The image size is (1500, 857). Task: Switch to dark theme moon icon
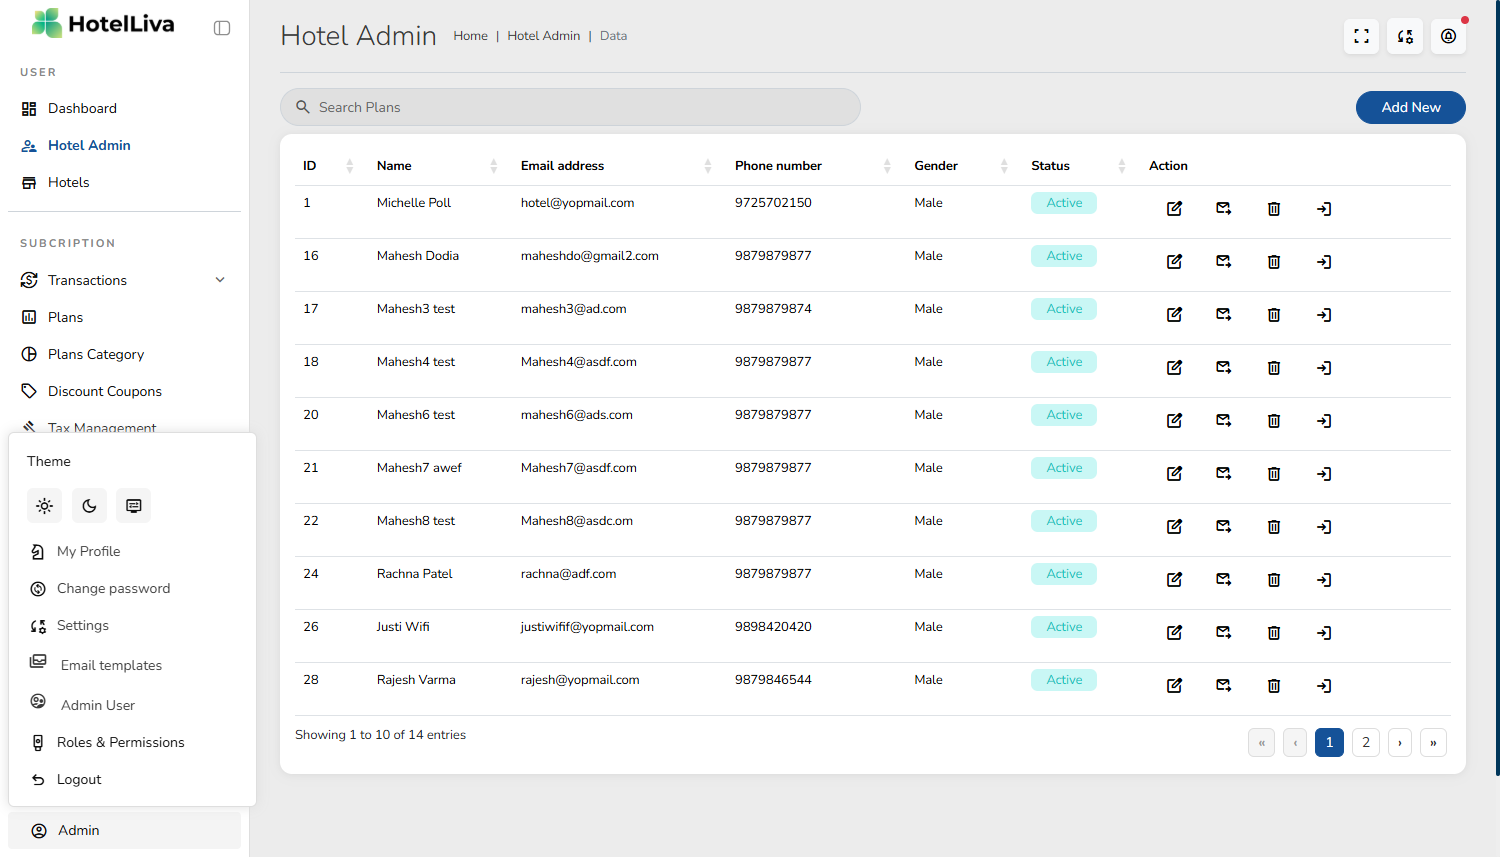[89, 506]
